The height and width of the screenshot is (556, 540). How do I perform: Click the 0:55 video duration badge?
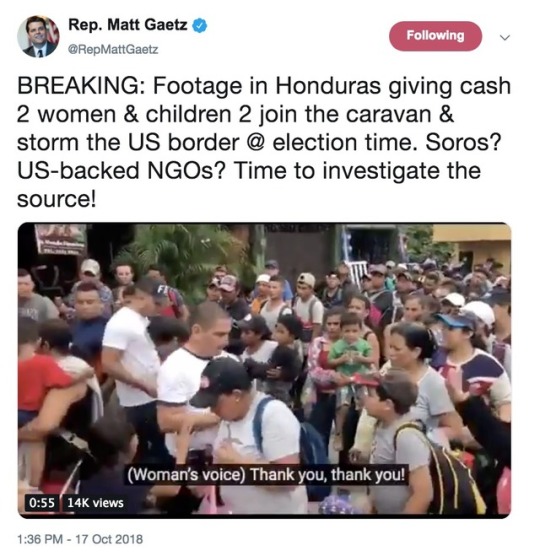tap(42, 503)
